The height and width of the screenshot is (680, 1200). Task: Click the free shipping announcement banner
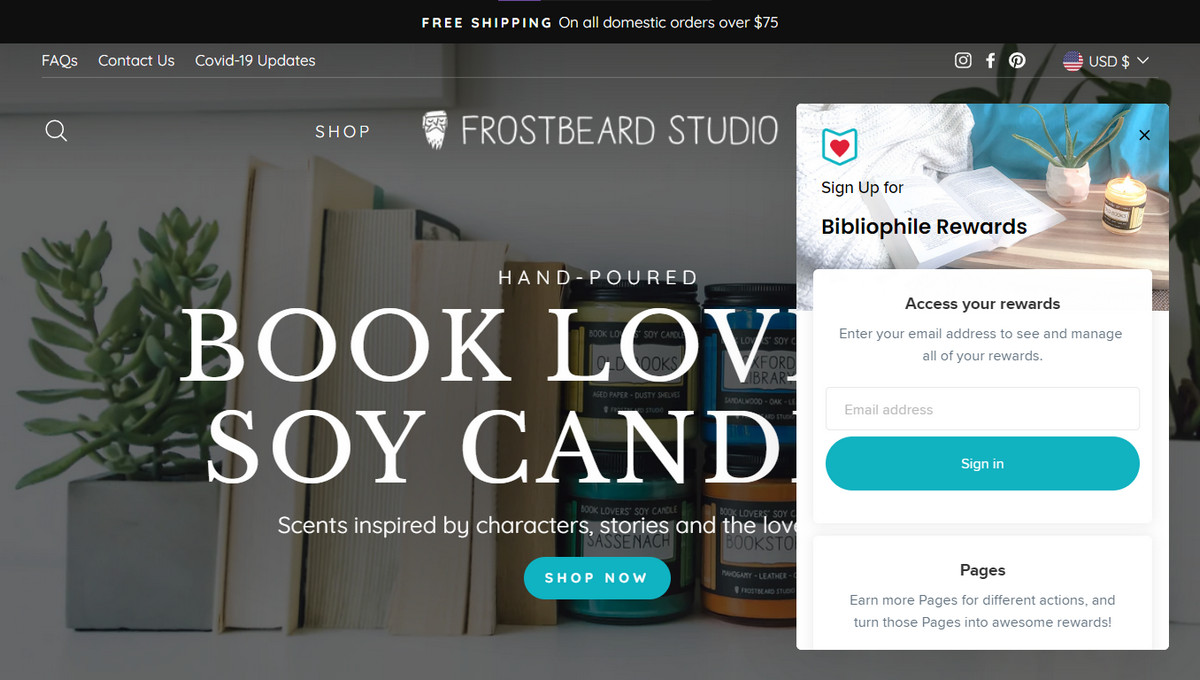click(600, 22)
